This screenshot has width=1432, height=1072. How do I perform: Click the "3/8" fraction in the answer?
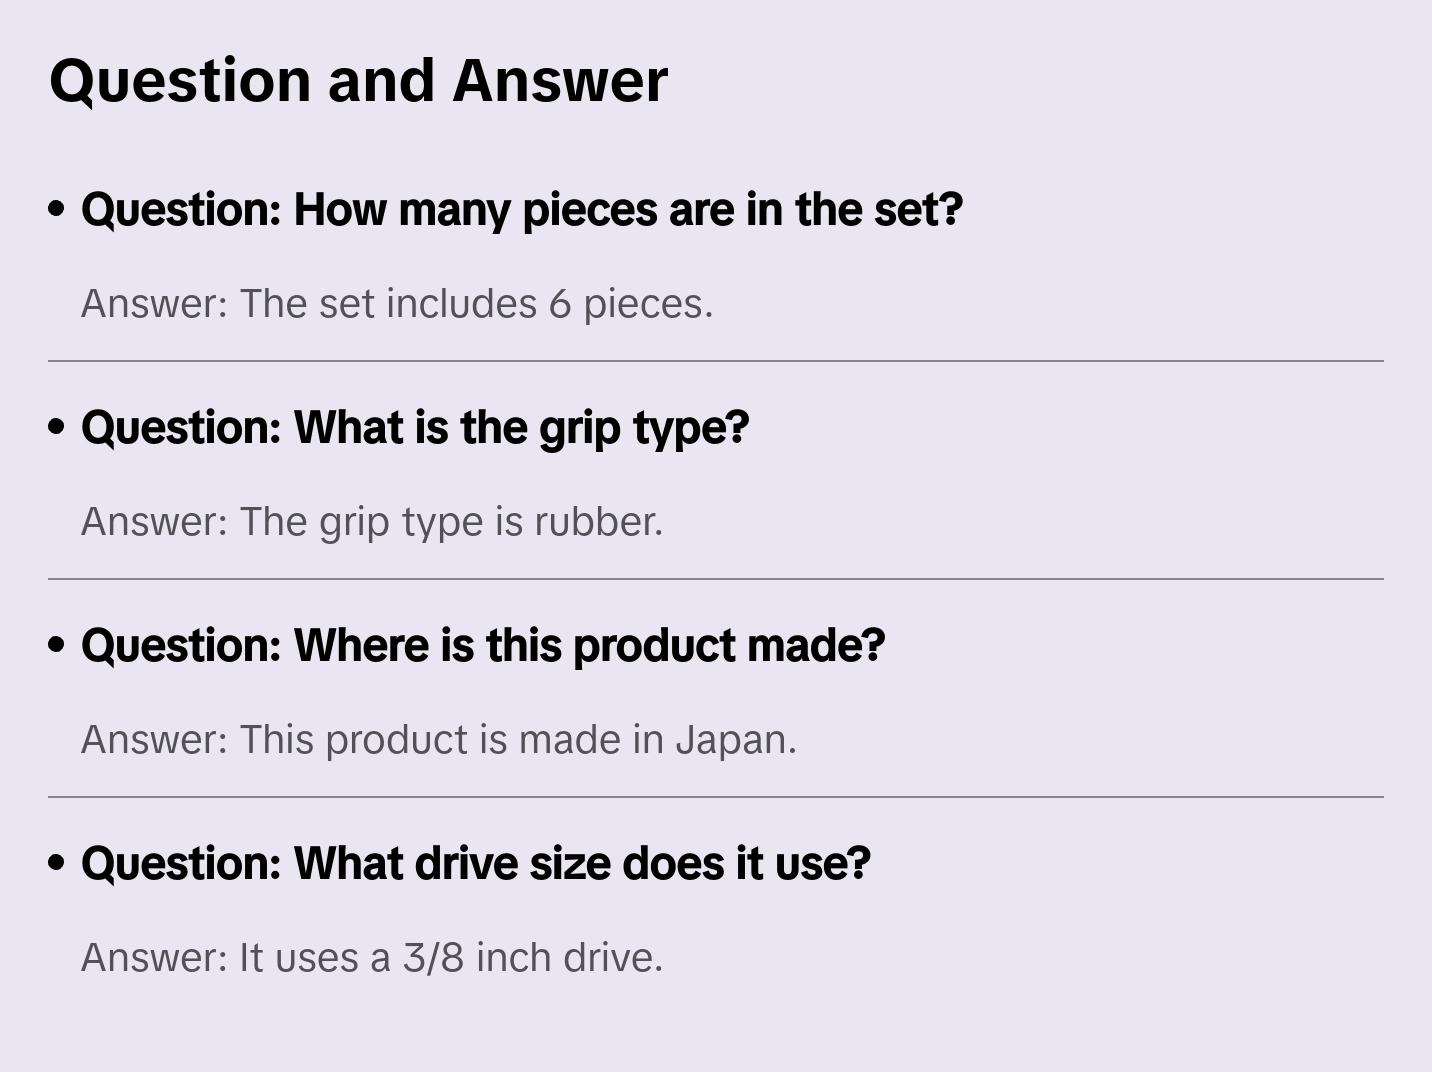pyautogui.click(x=433, y=958)
